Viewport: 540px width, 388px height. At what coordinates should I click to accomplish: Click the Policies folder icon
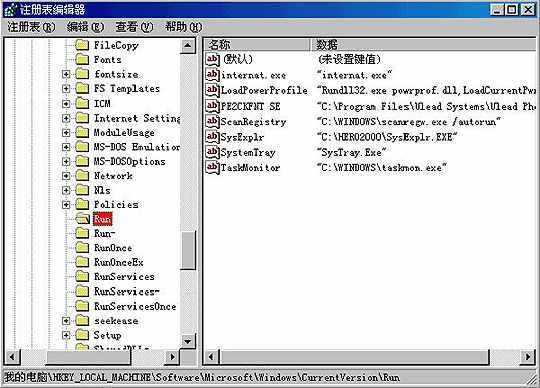coord(82,205)
